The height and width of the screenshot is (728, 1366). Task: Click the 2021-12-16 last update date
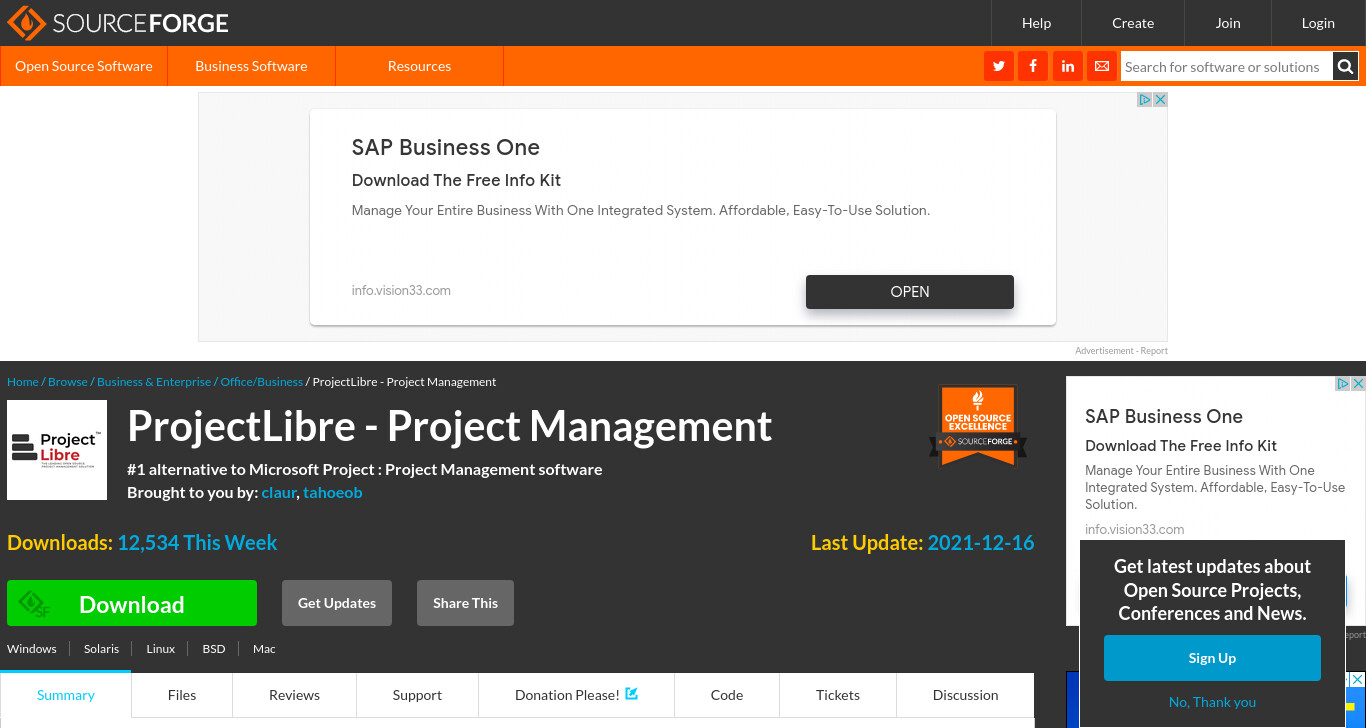[981, 543]
